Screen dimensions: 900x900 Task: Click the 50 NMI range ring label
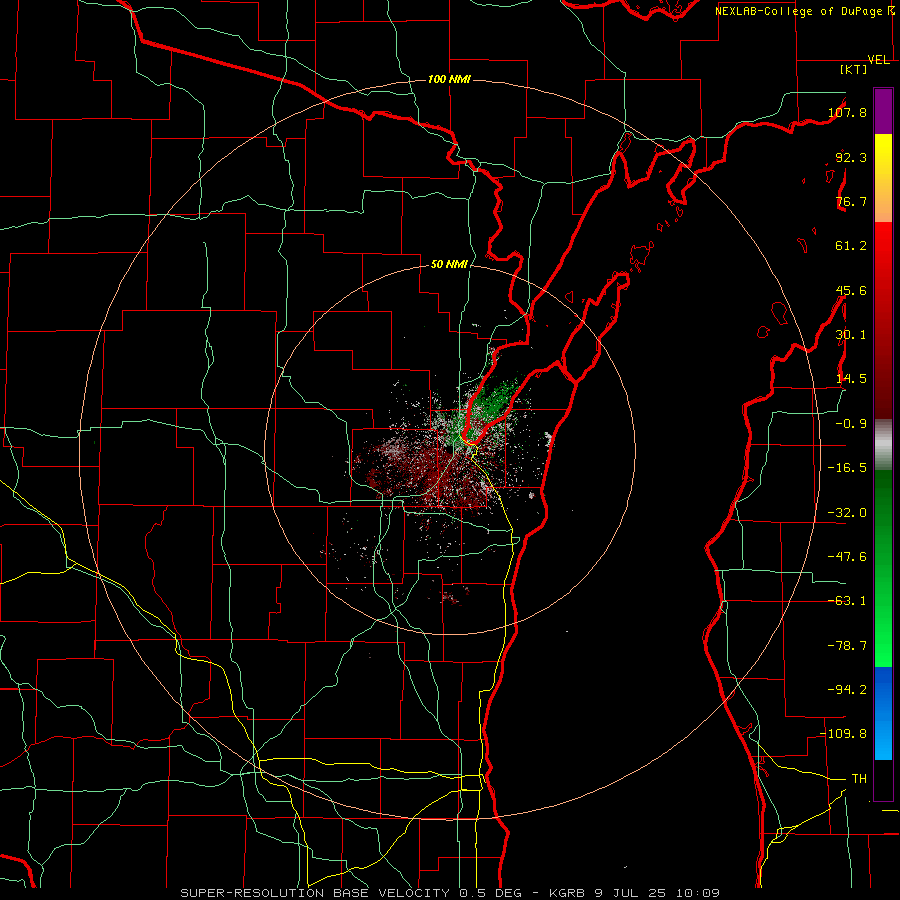449,264
